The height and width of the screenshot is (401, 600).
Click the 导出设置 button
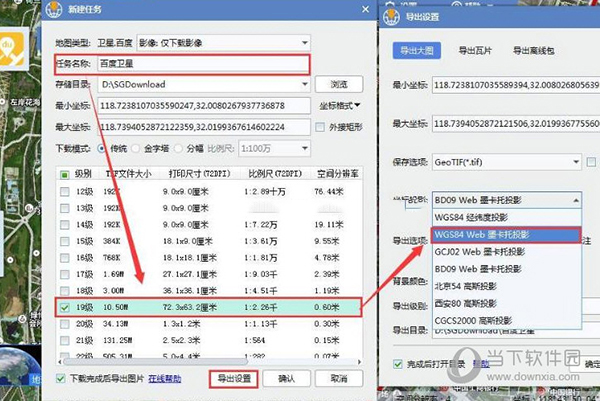(234, 379)
